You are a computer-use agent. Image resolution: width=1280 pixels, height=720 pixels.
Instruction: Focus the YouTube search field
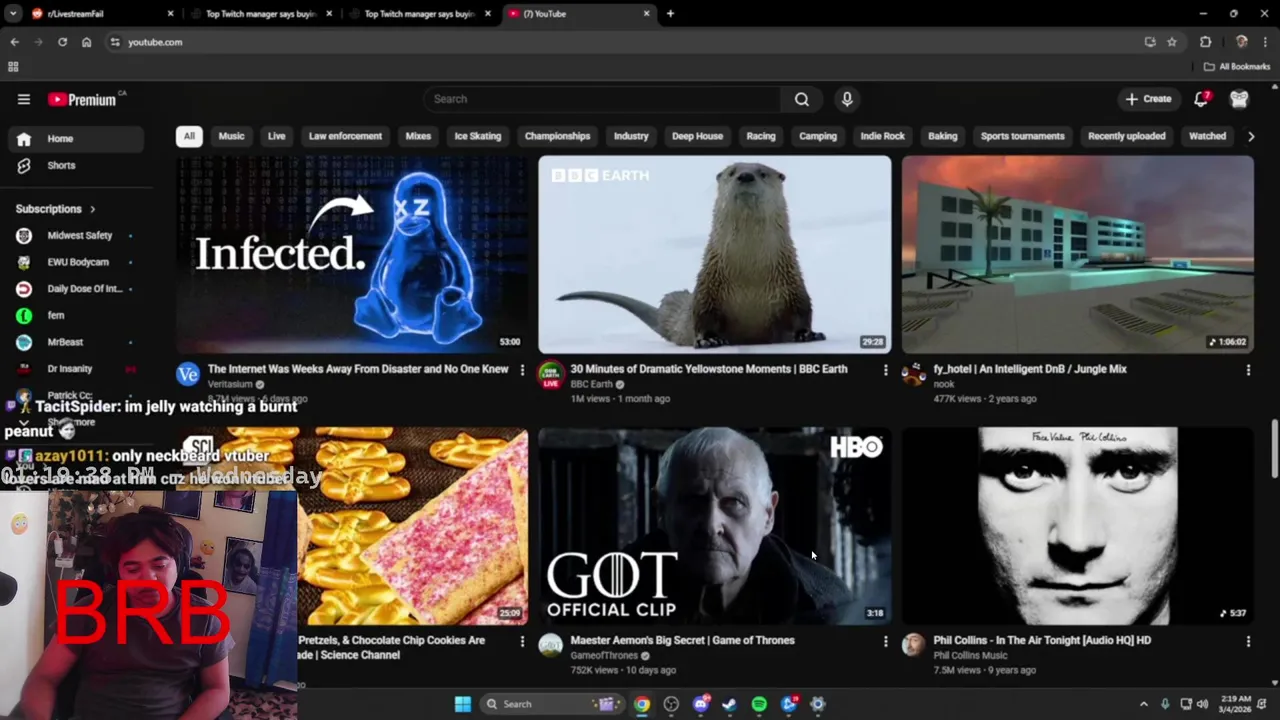click(x=602, y=99)
